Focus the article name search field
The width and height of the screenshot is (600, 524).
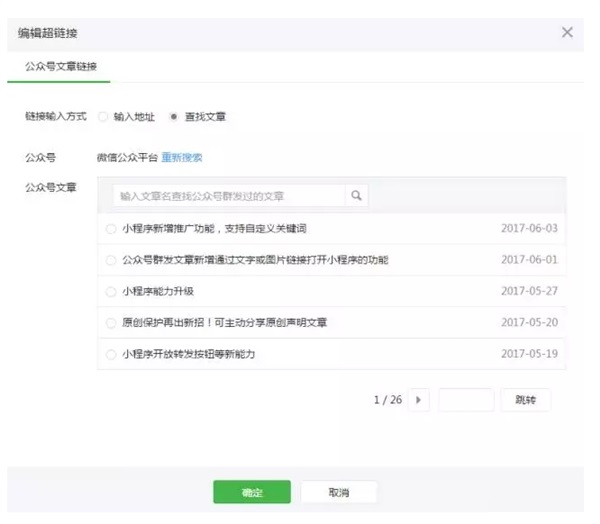pyautogui.click(x=229, y=196)
